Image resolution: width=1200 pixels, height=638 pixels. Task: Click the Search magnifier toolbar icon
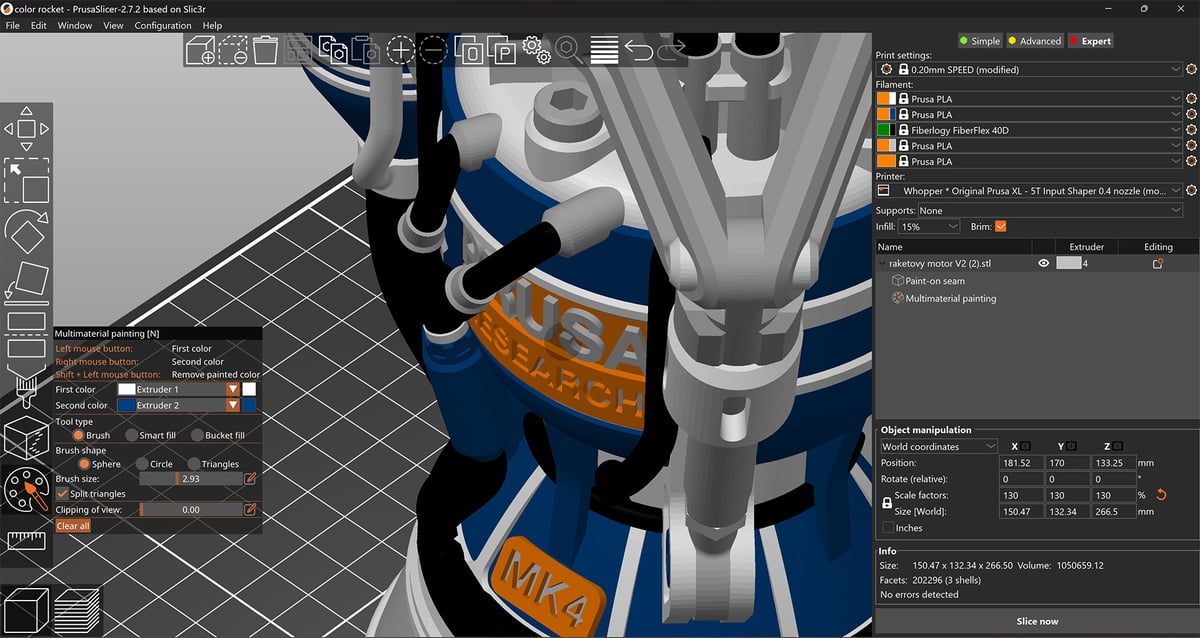pyautogui.click(x=569, y=49)
